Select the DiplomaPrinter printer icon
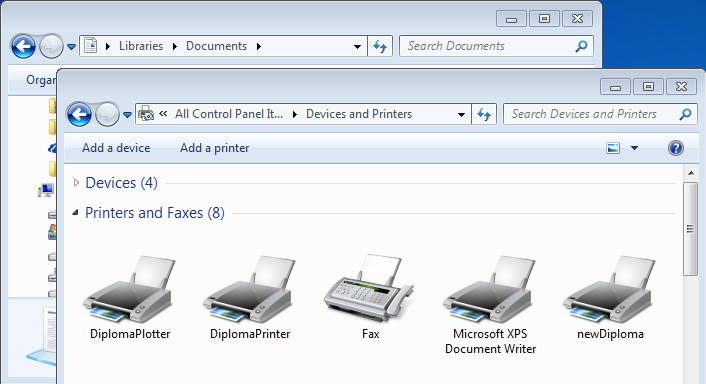706x384 pixels. click(x=250, y=289)
